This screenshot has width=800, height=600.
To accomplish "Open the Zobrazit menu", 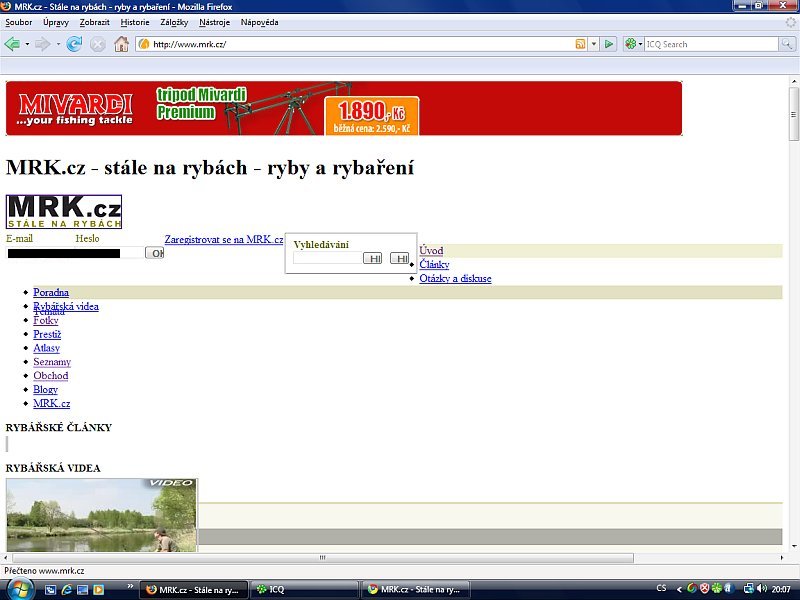I will [94, 22].
